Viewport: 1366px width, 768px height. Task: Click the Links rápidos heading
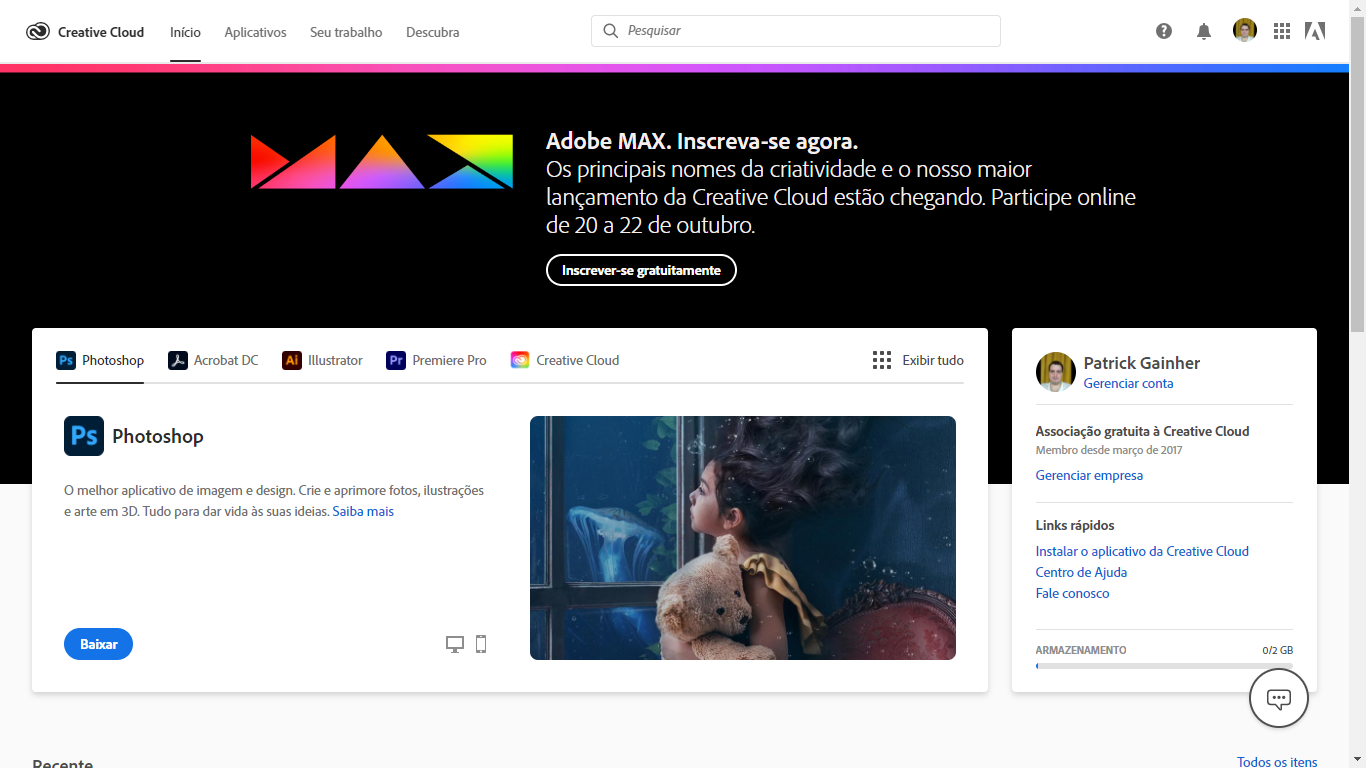coord(1075,525)
